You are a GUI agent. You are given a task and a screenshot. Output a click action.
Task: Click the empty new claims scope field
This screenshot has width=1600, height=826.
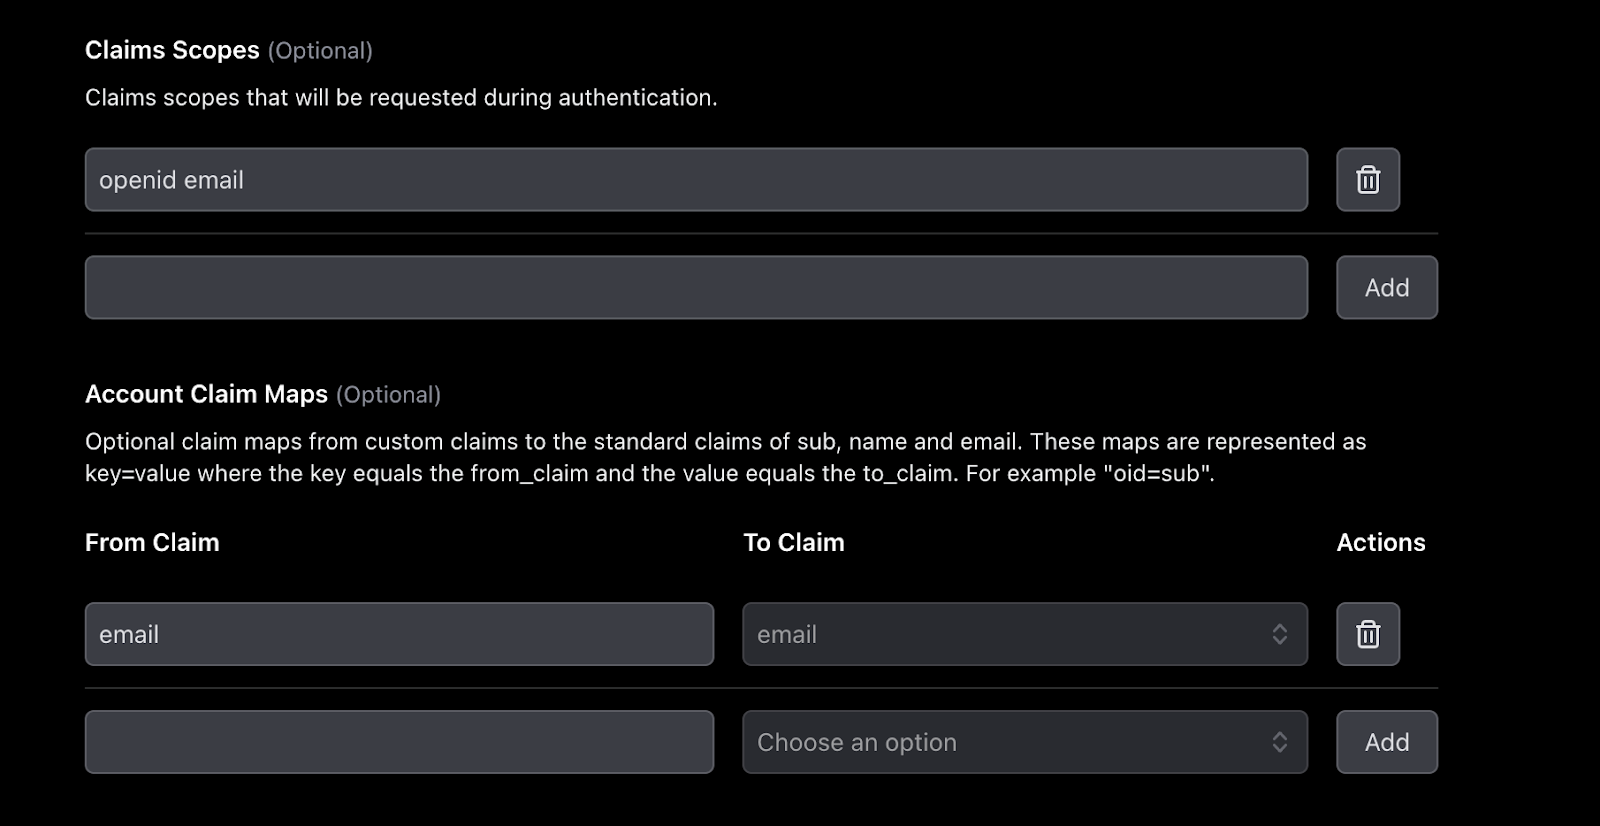click(696, 288)
